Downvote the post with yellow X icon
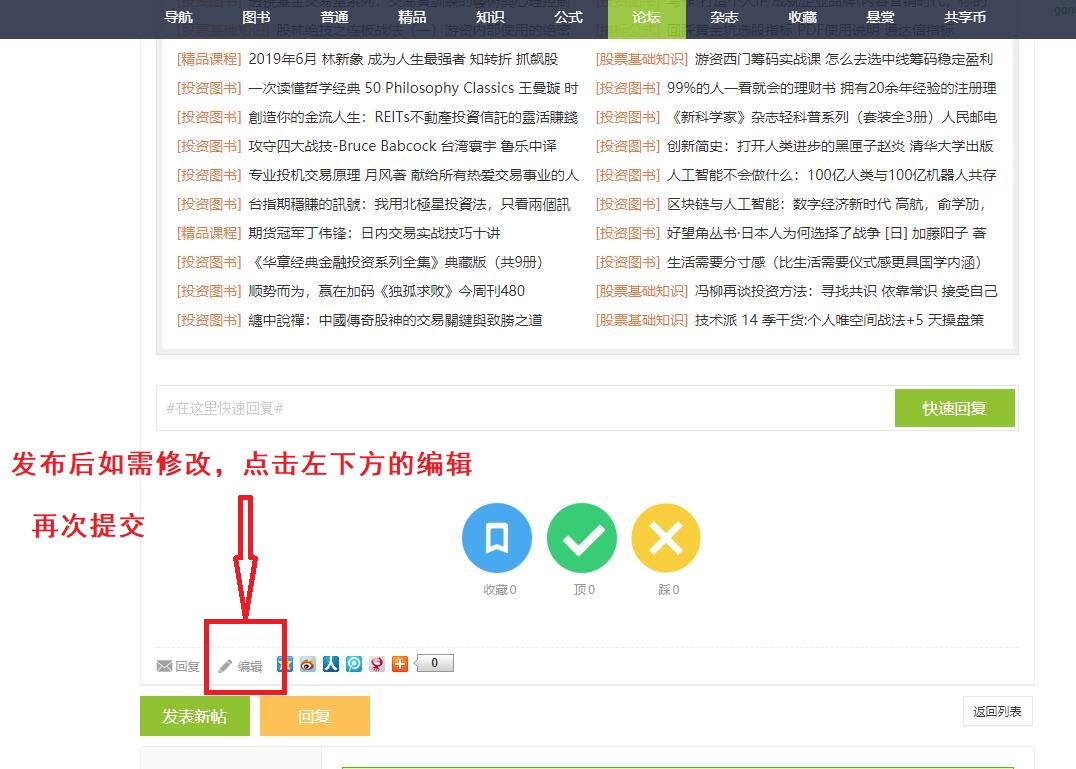The width and height of the screenshot is (1076, 769). [x=666, y=539]
